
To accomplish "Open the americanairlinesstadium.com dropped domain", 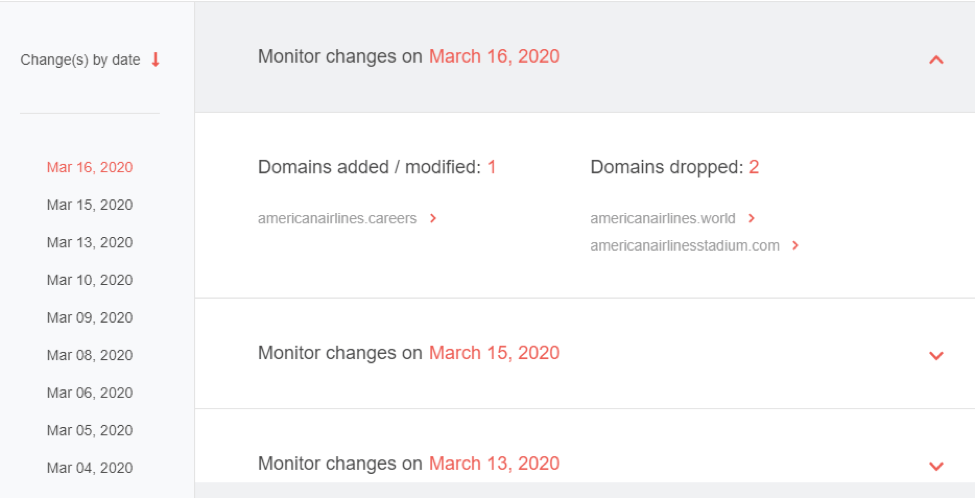I will 685,246.
